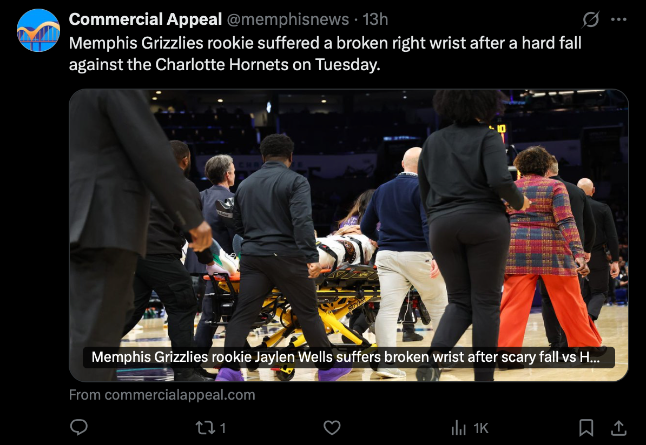
Task: Open the Commercial Appeal profile avatar
Action: [x=38, y=30]
